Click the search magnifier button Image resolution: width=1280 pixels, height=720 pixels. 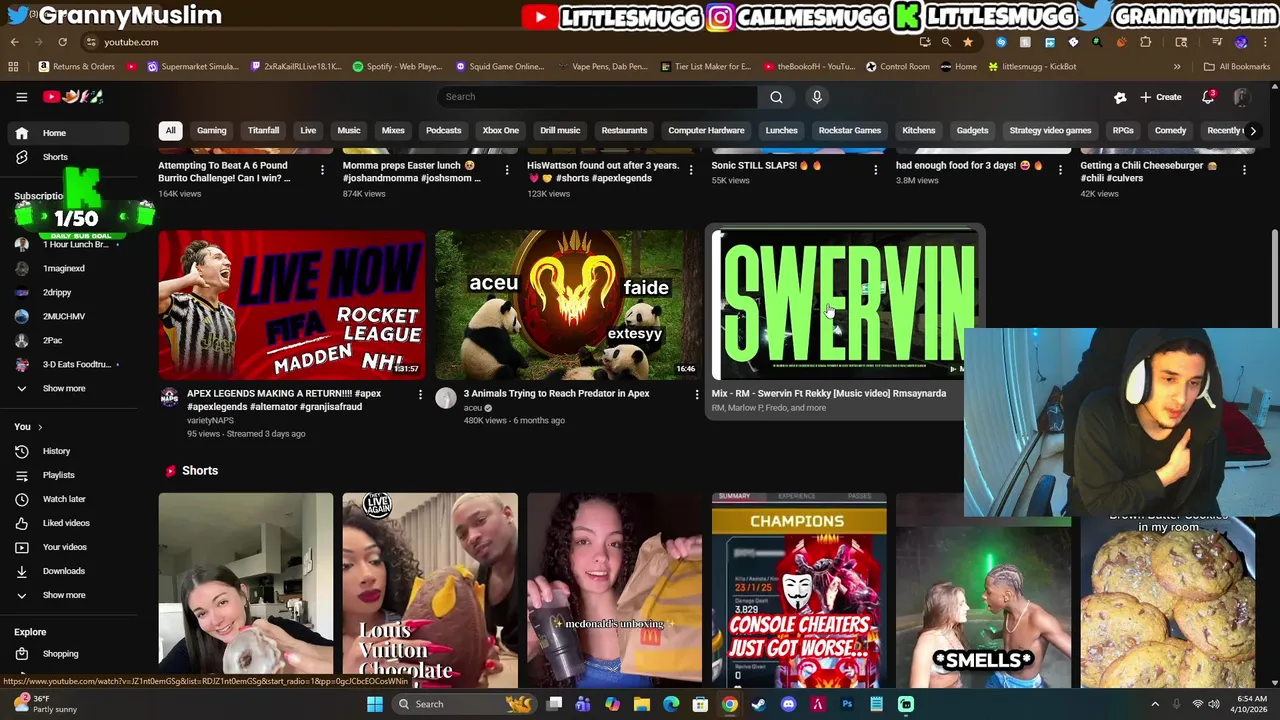point(776,97)
